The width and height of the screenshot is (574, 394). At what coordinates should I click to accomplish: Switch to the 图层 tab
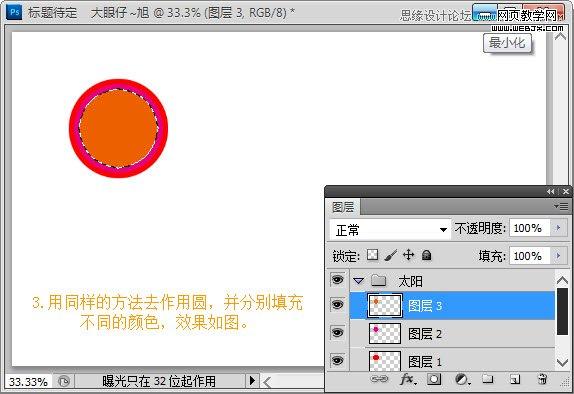pyautogui.click(x=343, y=207)
